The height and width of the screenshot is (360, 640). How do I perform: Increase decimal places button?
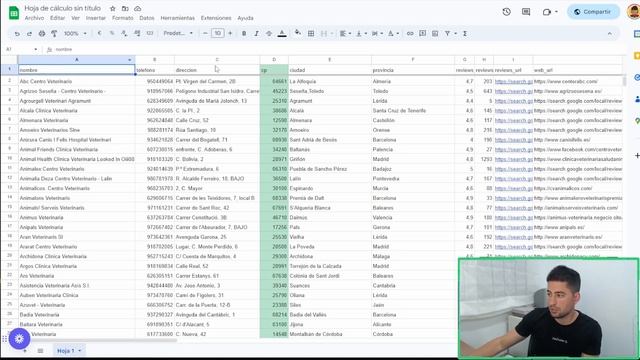pyautogui.click(x=137, y=33)
